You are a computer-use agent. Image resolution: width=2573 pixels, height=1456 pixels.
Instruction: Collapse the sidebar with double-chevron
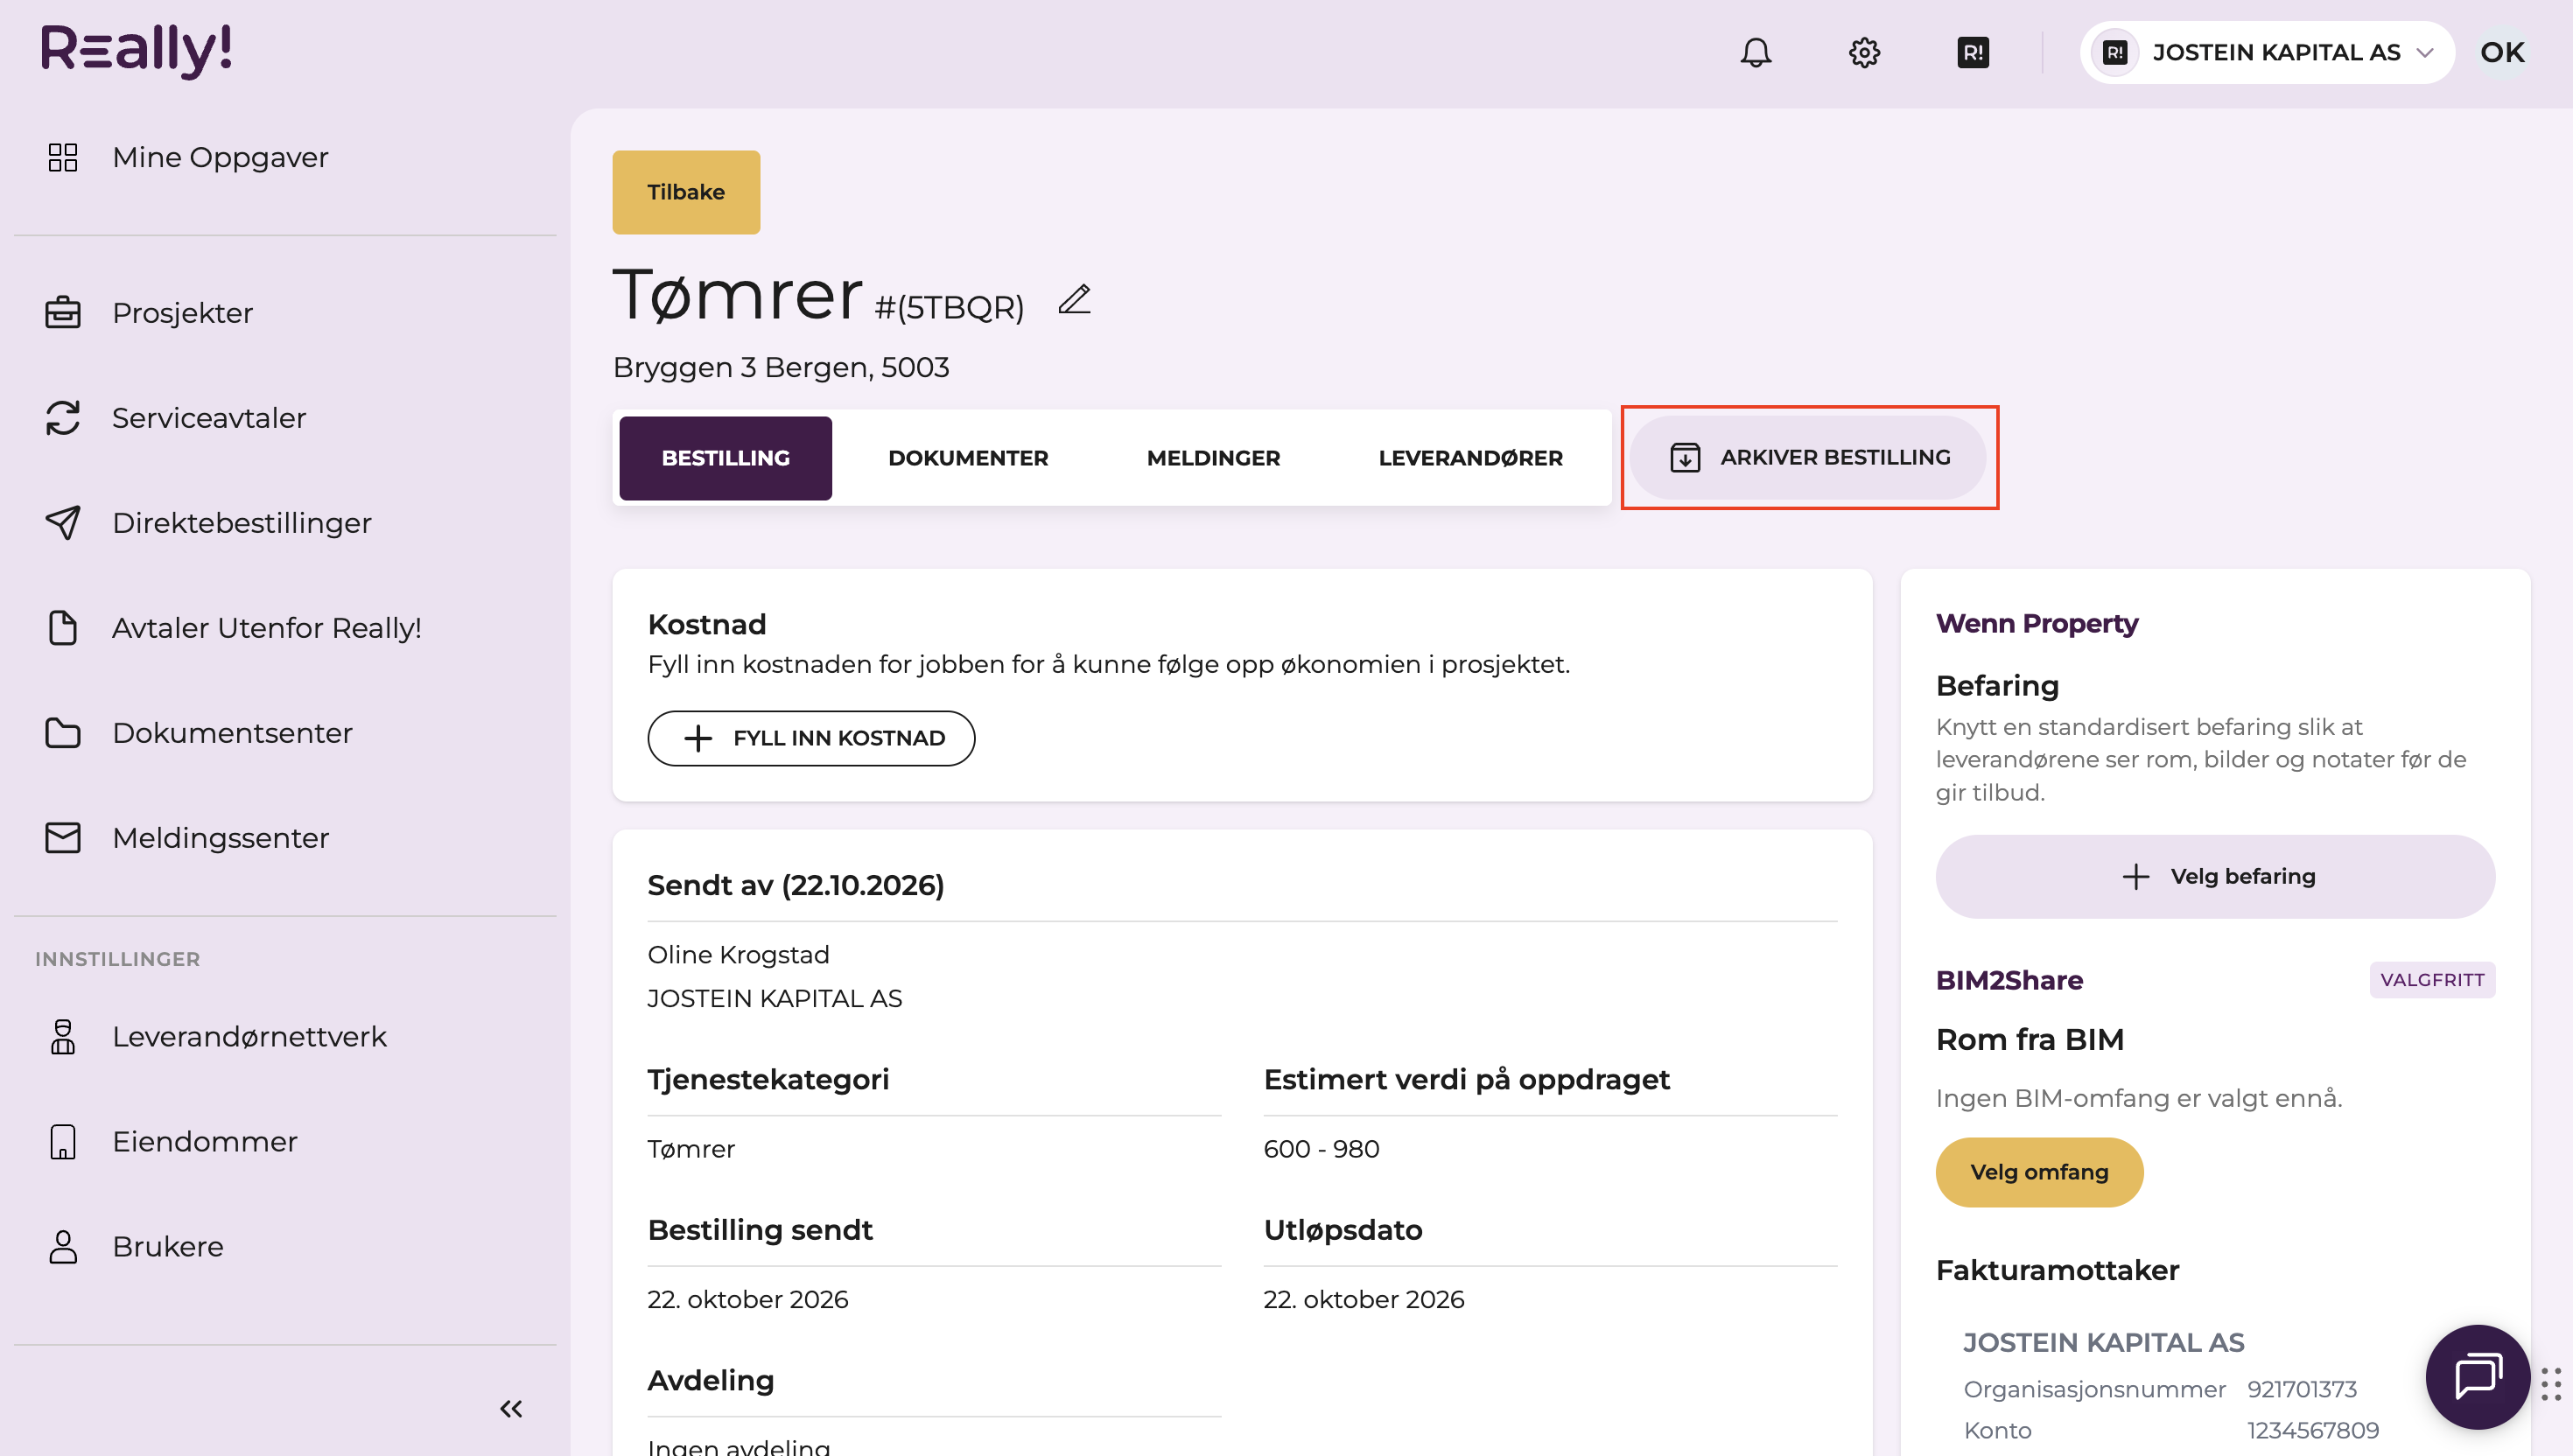pos(511,1408)
